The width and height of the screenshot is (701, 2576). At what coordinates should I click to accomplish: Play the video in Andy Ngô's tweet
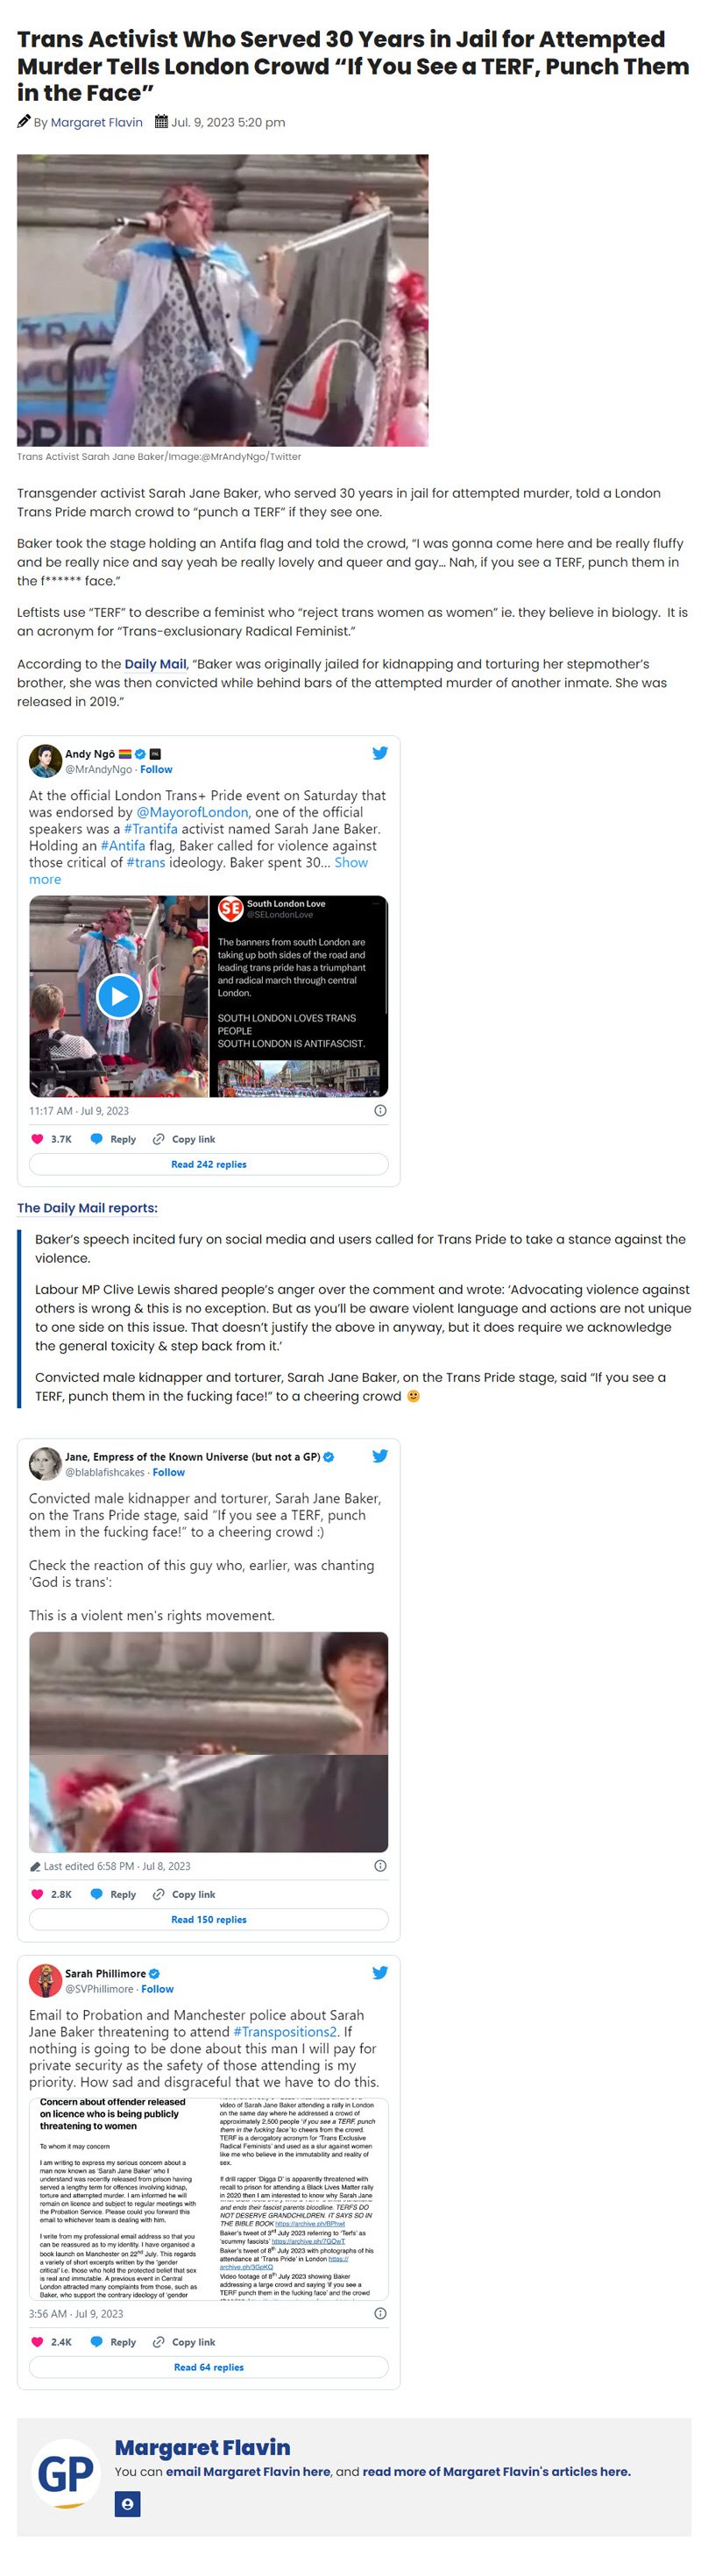point(119,996)
